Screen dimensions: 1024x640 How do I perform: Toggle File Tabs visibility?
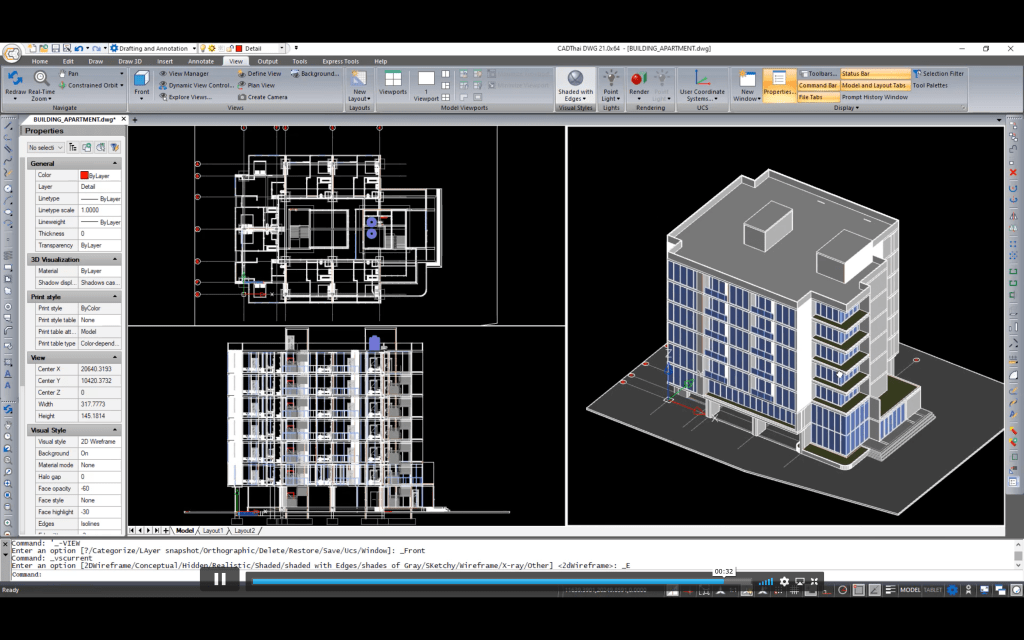pyautogui.click(x=810, y=97)
